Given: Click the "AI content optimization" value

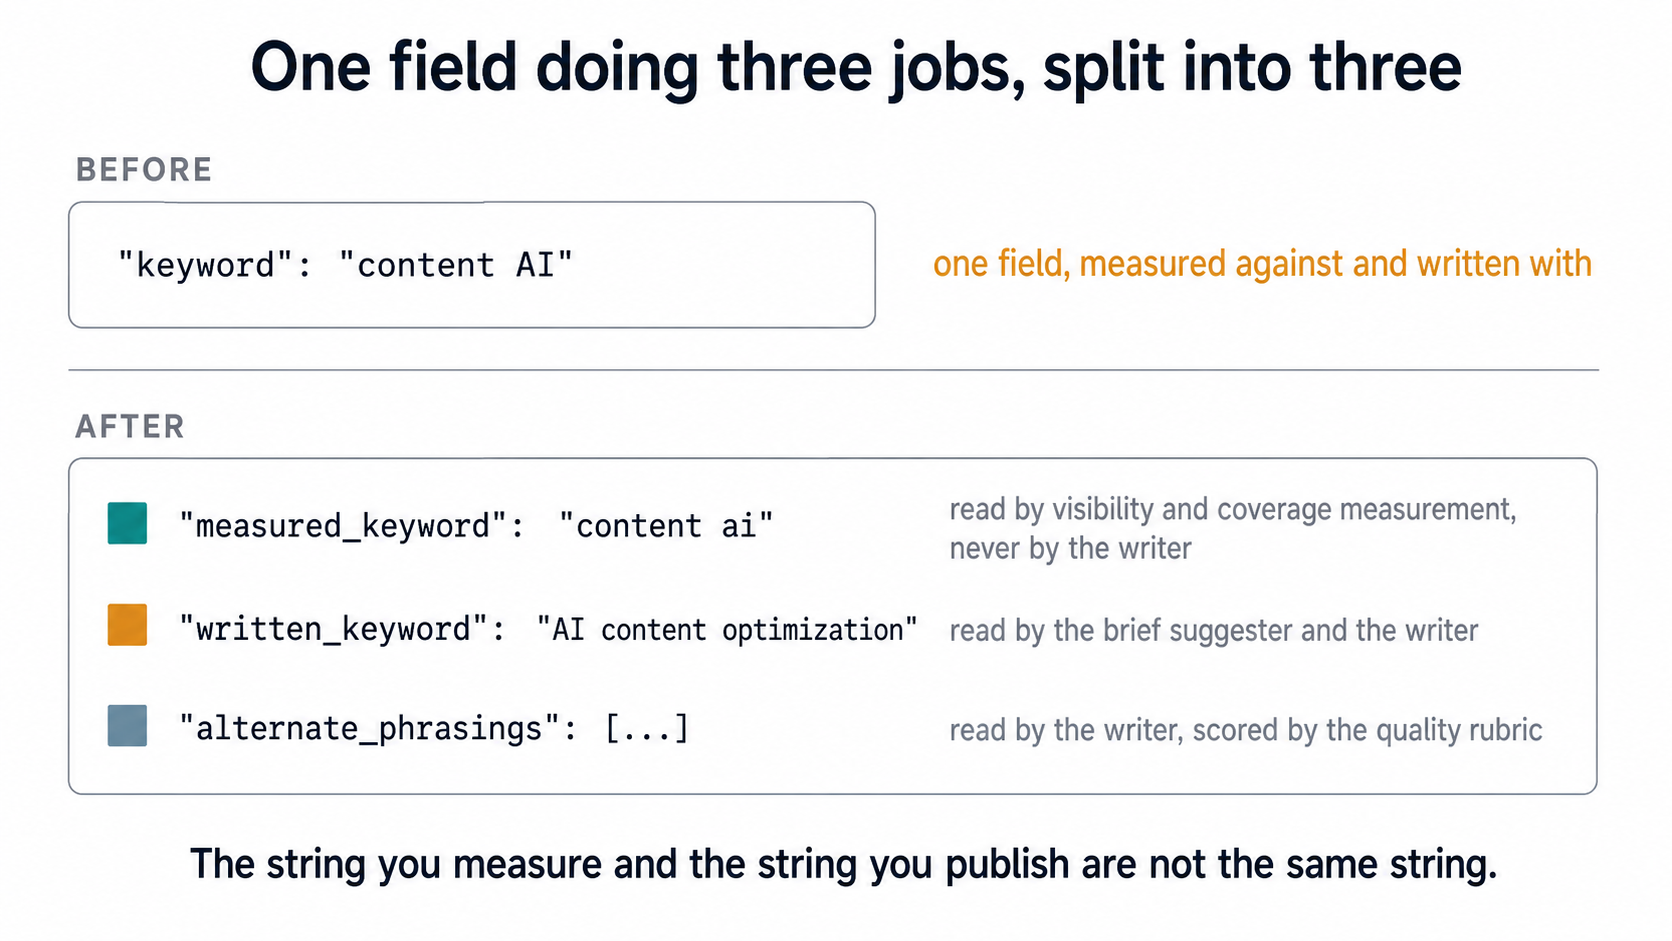Looking at the screenshot, I should click(727, 629).
